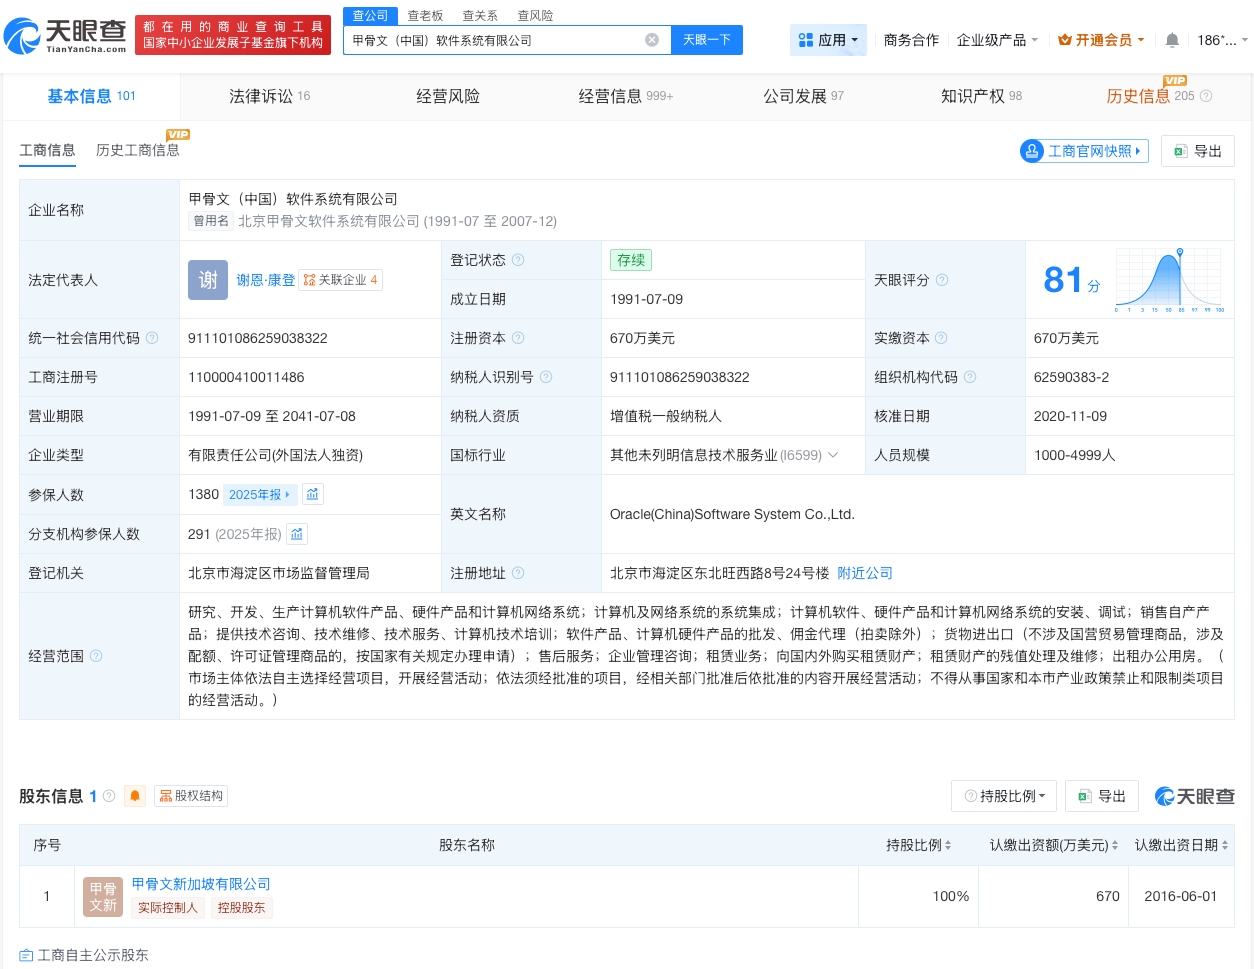Open the 186 user account menu
The image size is (1254, 969).
pos(1222,40)
